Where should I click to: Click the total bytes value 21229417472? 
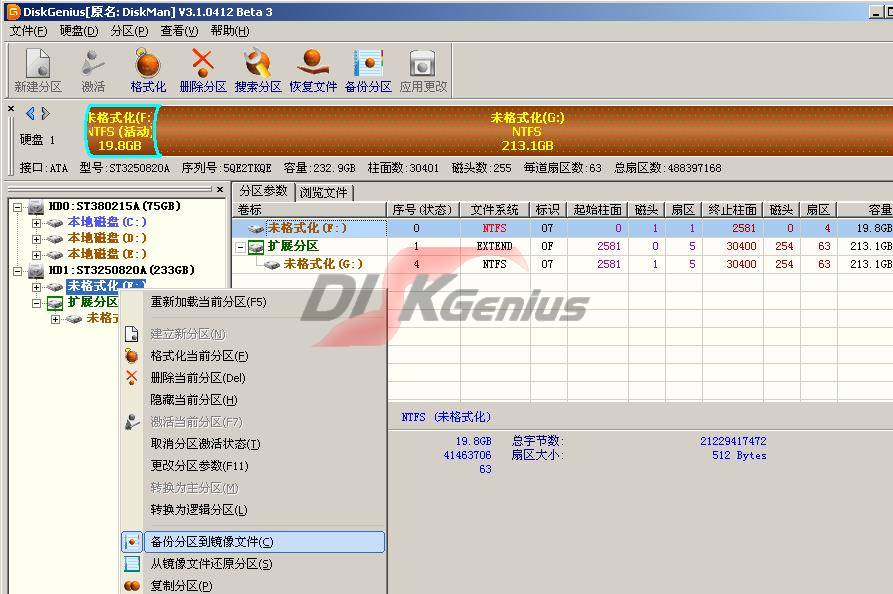tap(733, 441)
